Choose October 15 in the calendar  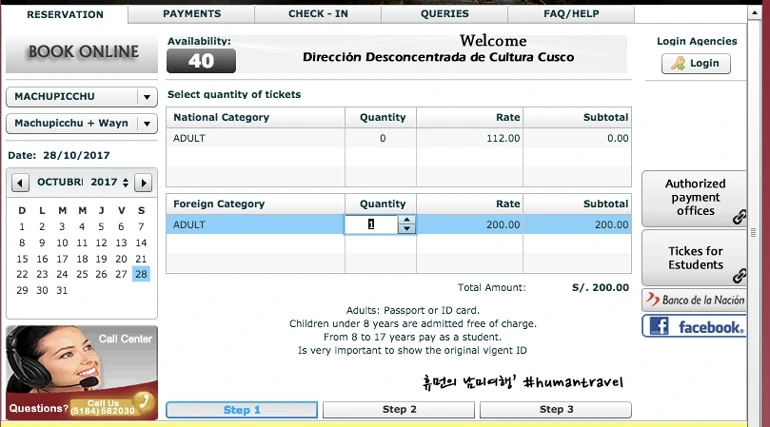click(22, 259)
